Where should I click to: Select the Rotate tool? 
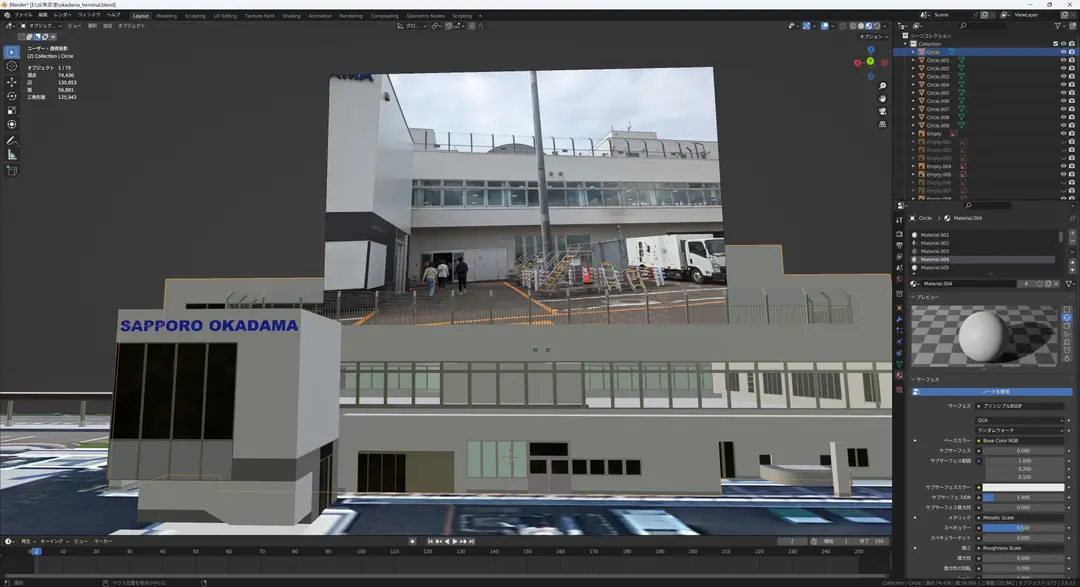tap(12, 96)
